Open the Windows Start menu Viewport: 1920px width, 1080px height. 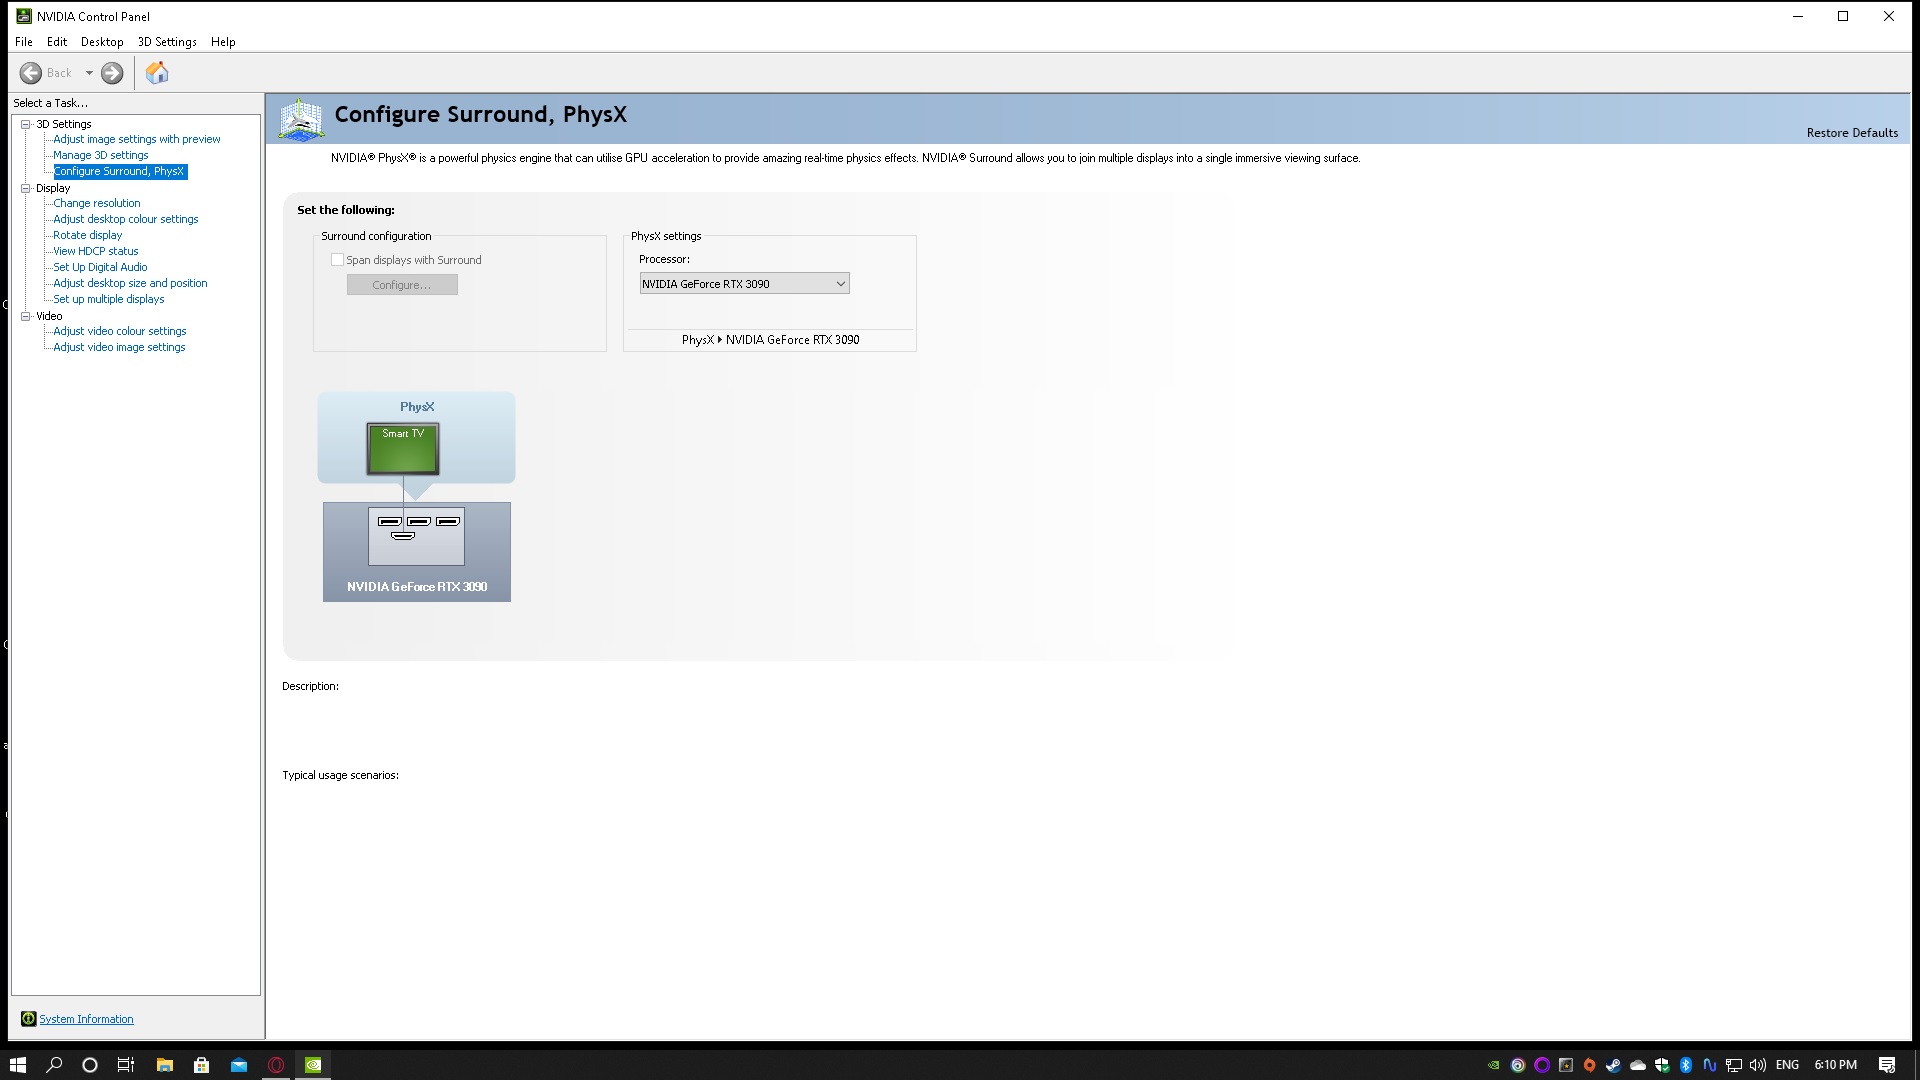pyautogui.click(x=18, y=1065)
